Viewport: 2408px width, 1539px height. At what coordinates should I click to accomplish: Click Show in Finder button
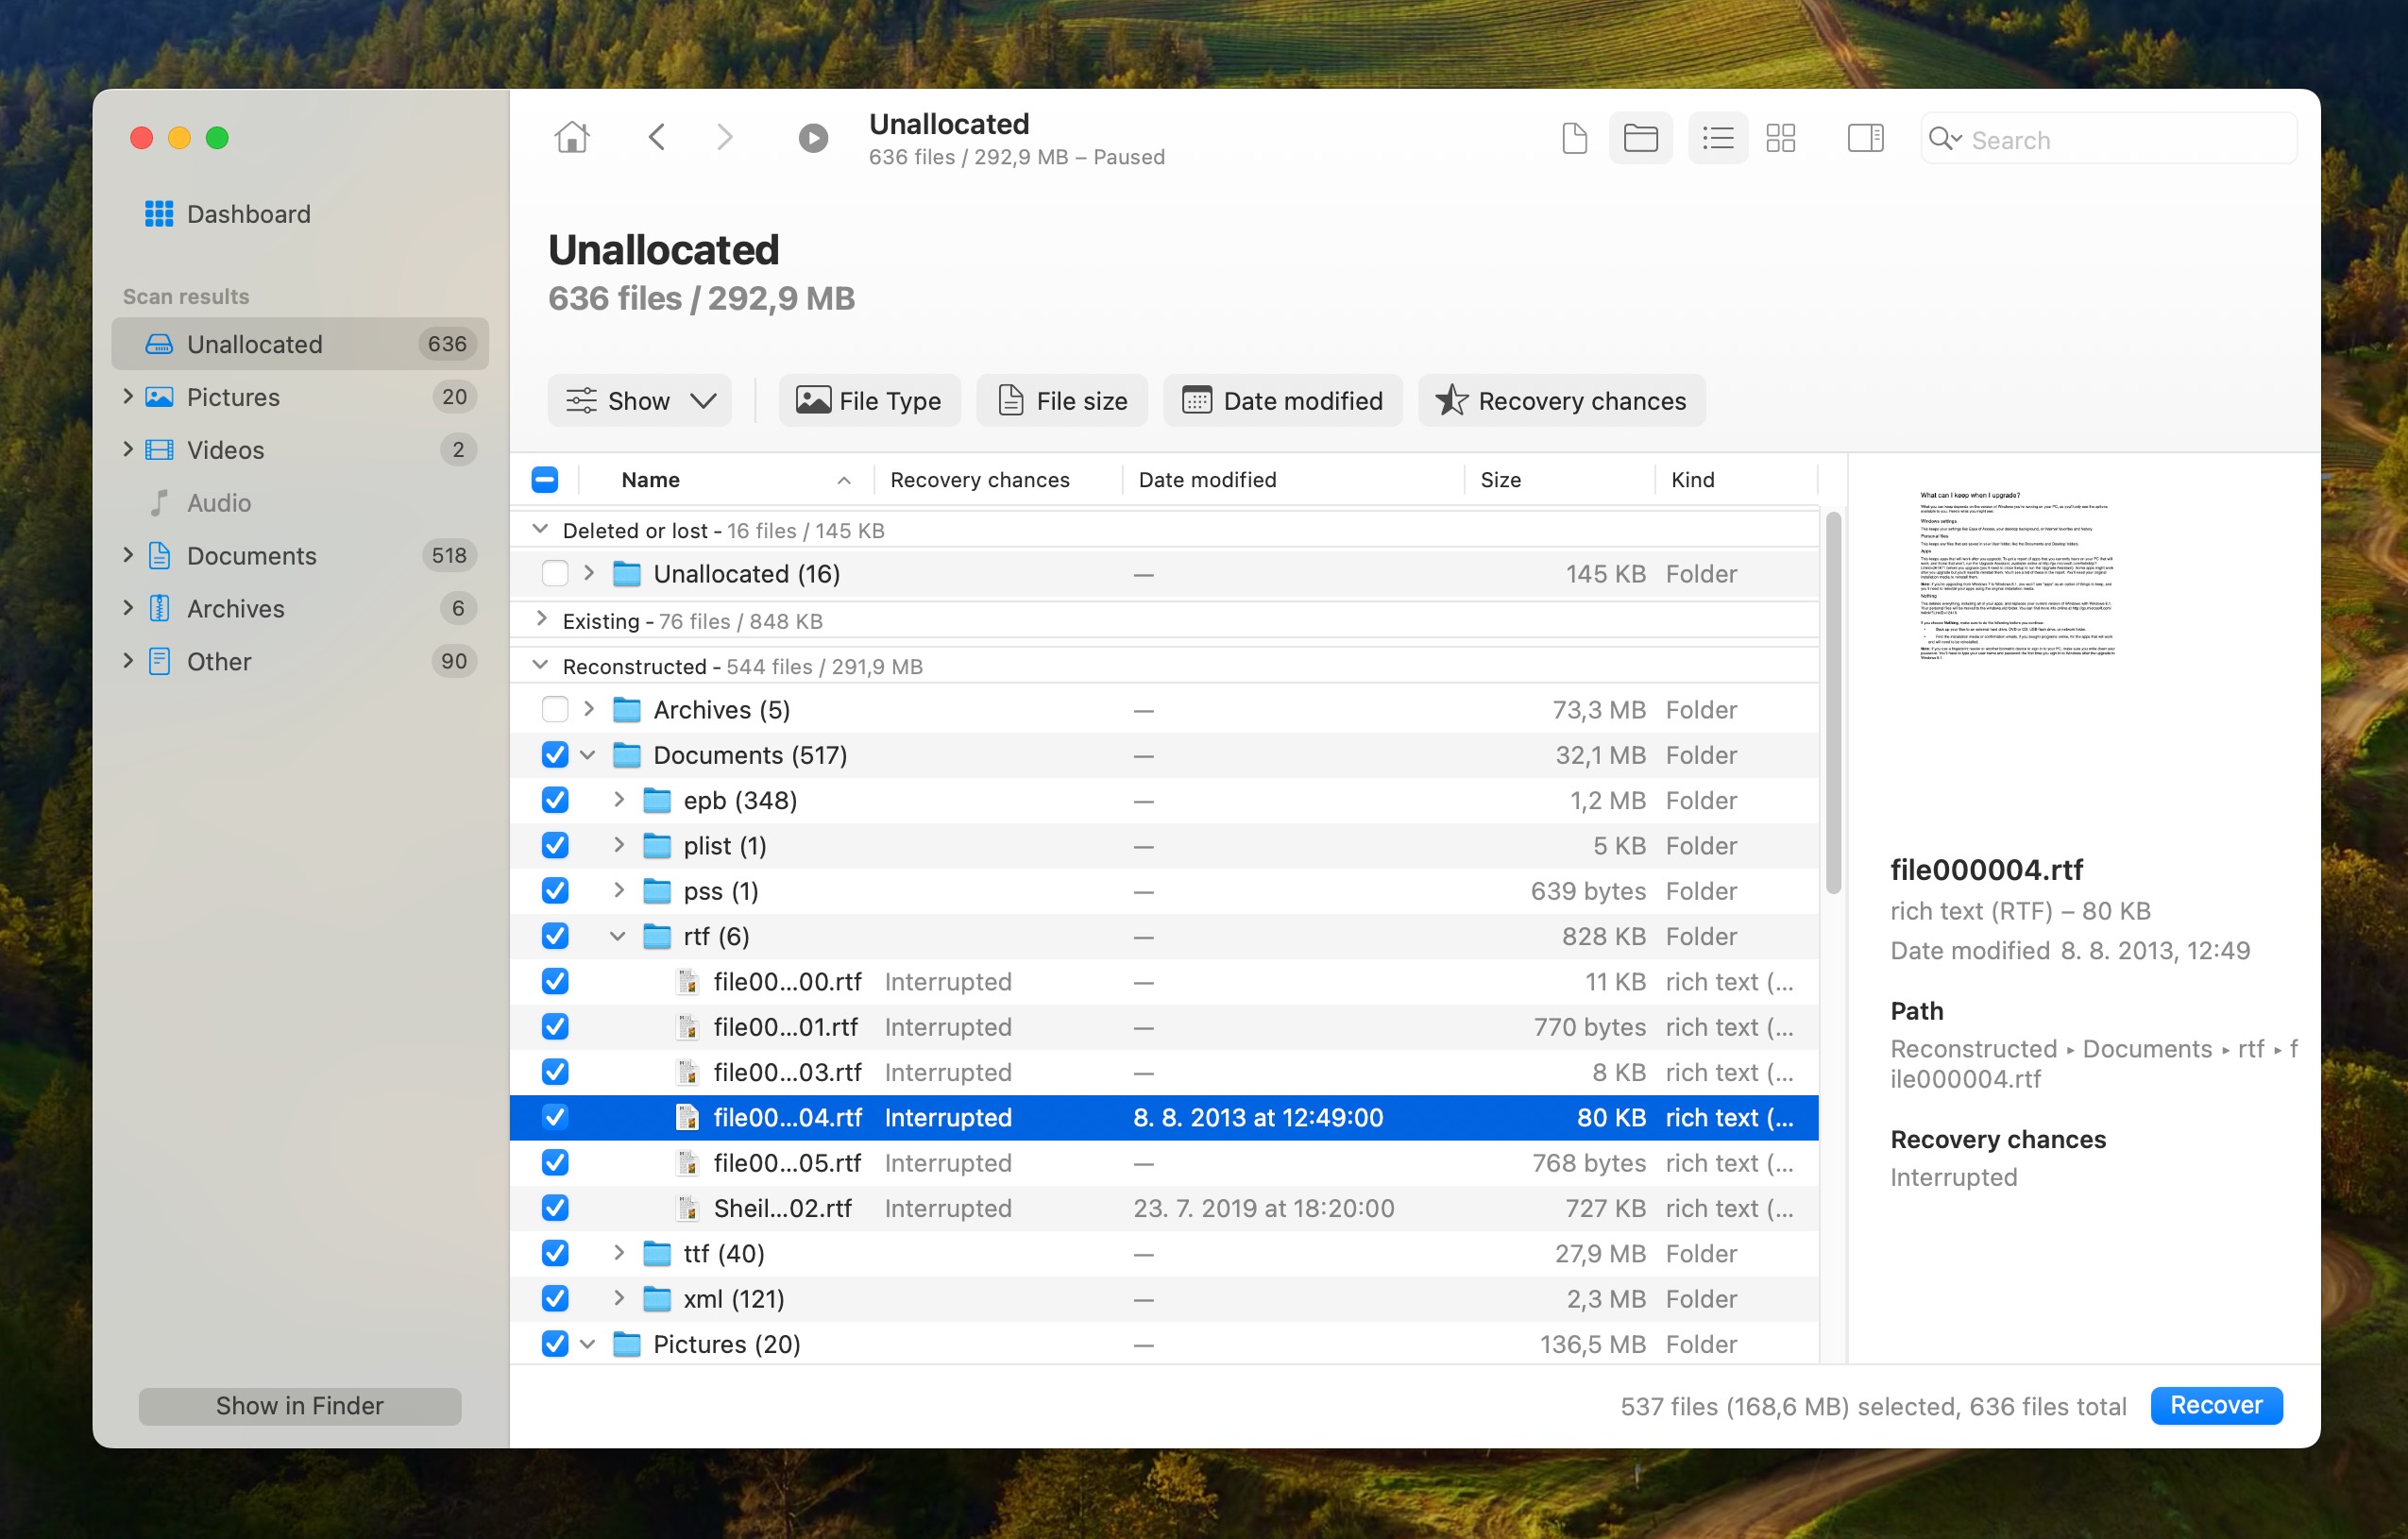(300, 1406)
